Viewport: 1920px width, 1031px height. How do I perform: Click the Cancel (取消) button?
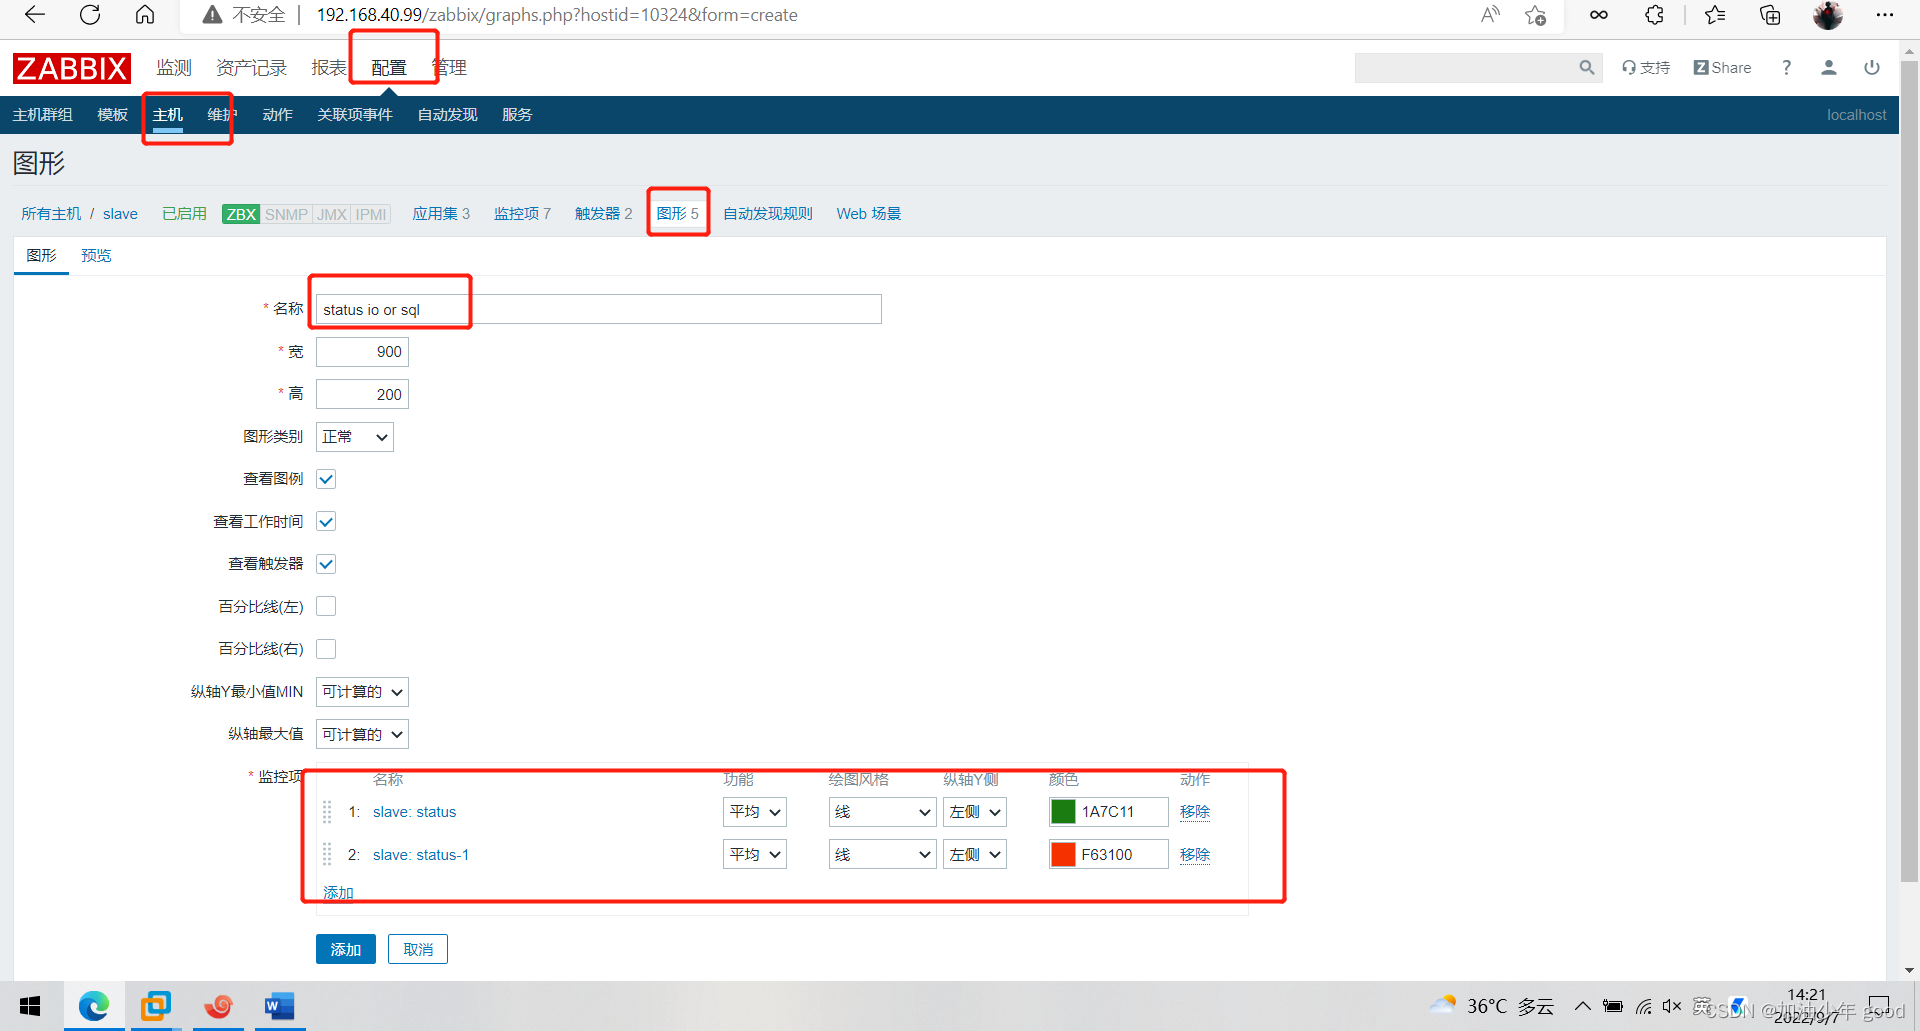coord(418,949)
